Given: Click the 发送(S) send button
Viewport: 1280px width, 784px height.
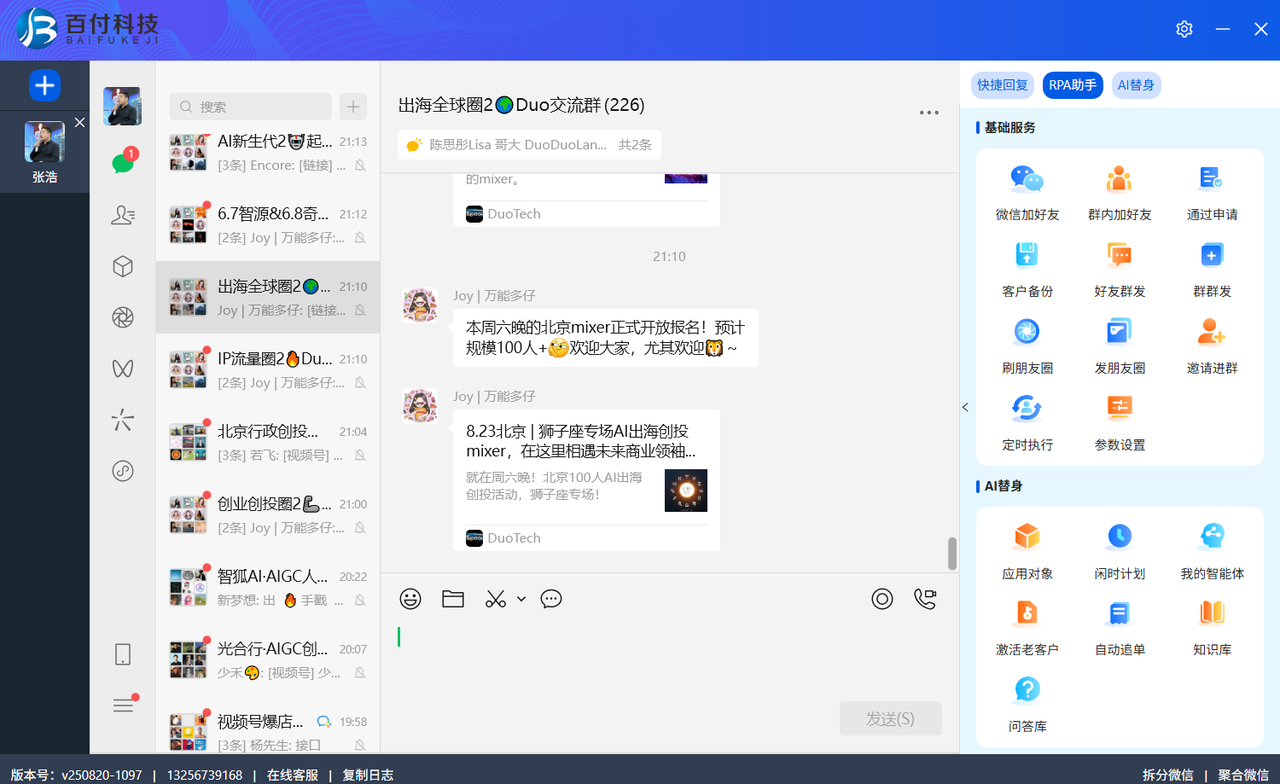Looking at the screenshot, I should pos(890,718).
